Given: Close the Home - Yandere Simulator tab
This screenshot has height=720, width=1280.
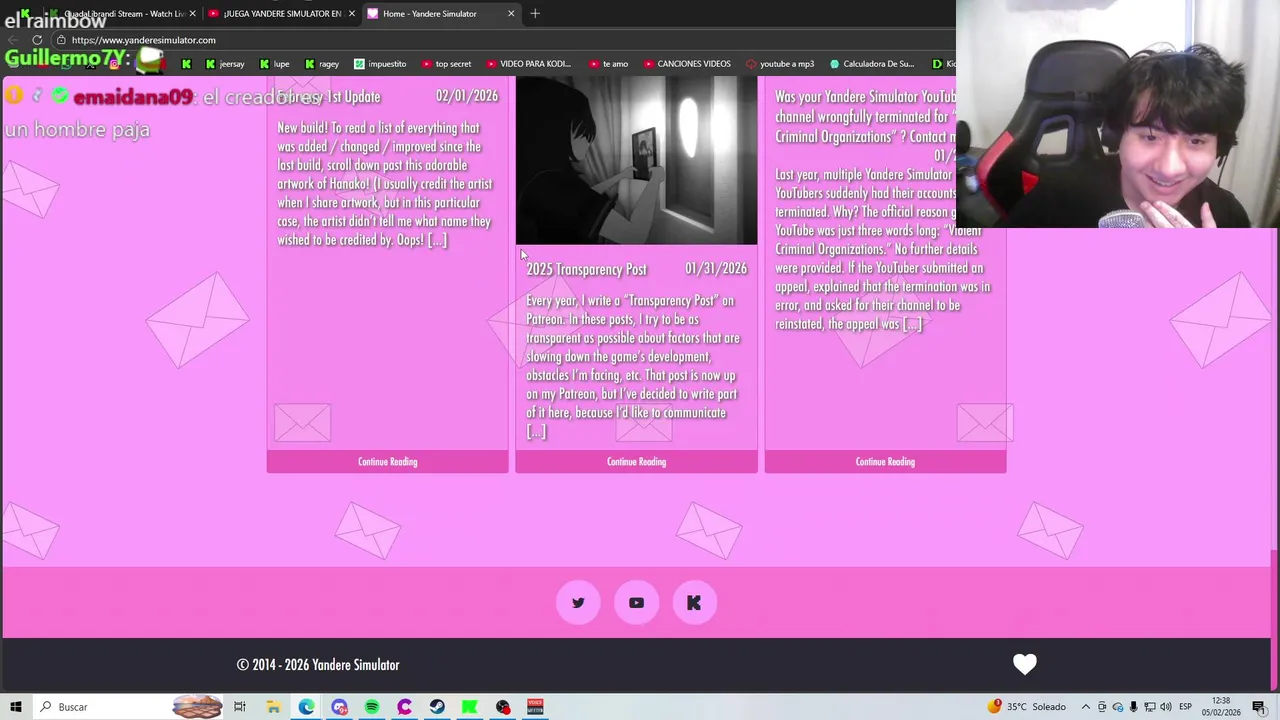Looking at the screenshot, I should point(511,13).
